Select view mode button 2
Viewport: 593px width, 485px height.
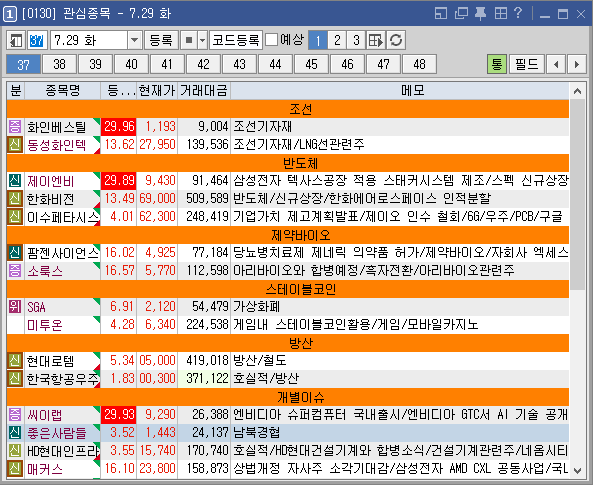(337, 40)
